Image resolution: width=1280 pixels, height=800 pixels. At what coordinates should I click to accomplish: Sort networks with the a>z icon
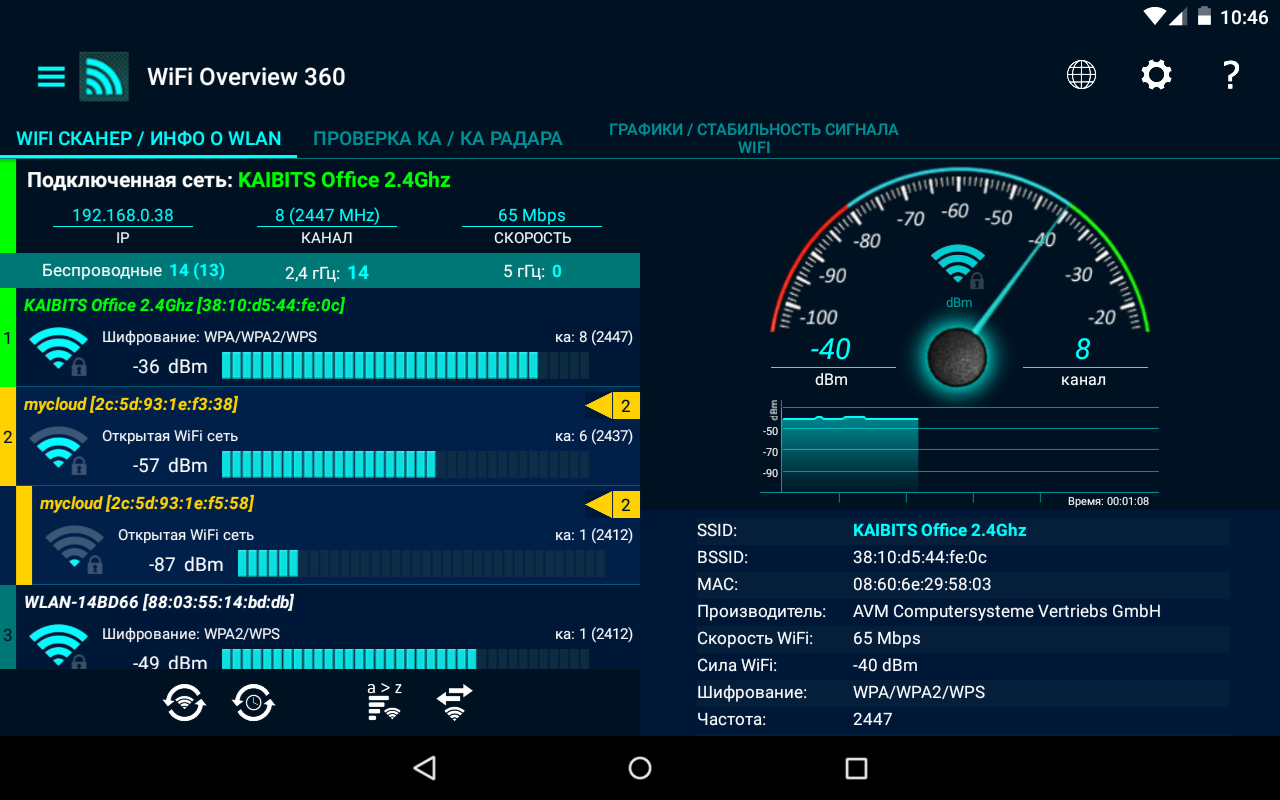click(x=385, y=701)
